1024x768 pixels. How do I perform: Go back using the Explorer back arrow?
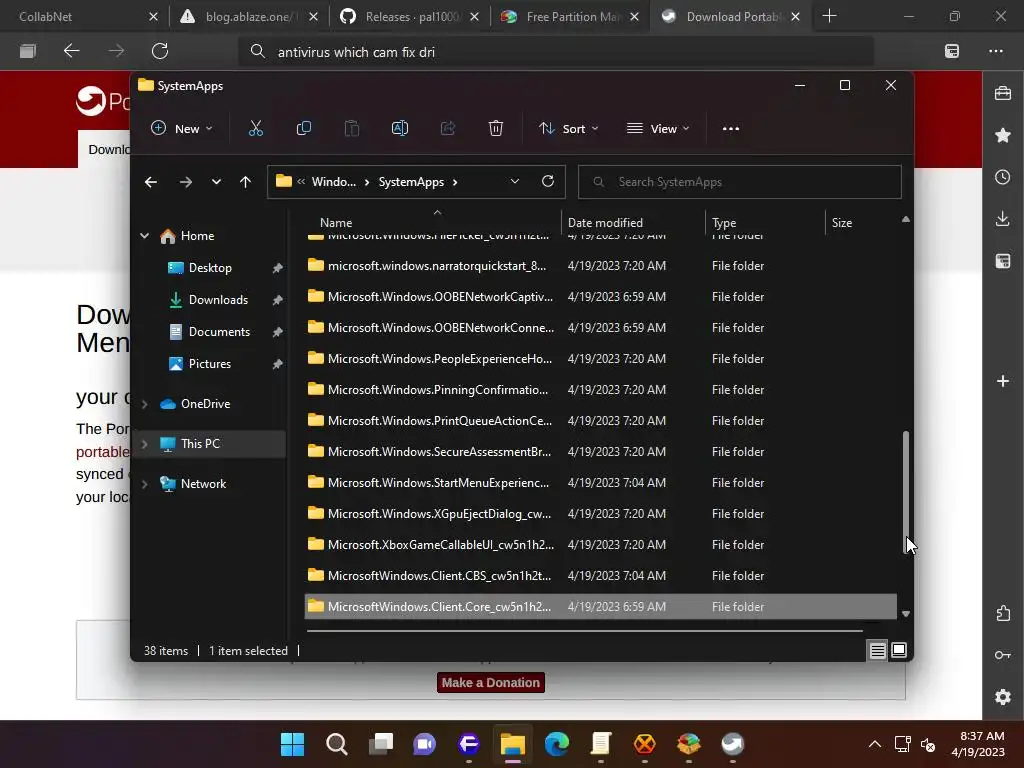click(x=151, y=182)
